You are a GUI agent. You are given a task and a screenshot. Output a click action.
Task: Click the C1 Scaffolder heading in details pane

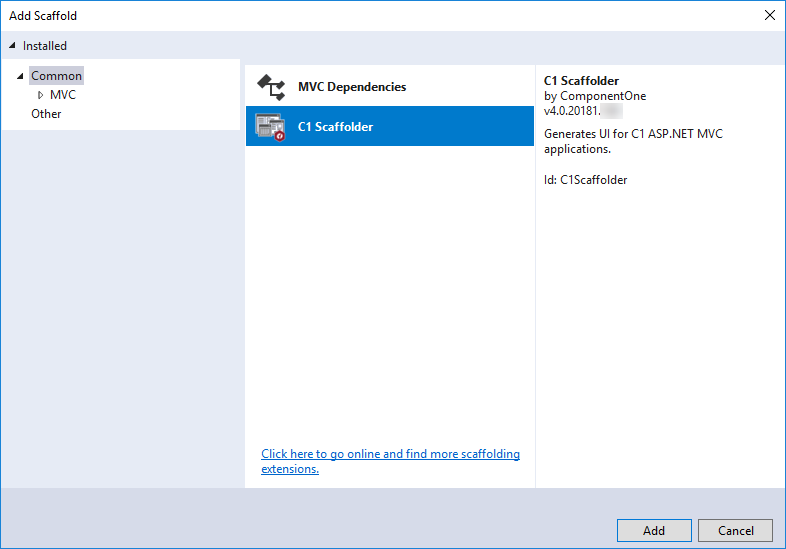581,80
